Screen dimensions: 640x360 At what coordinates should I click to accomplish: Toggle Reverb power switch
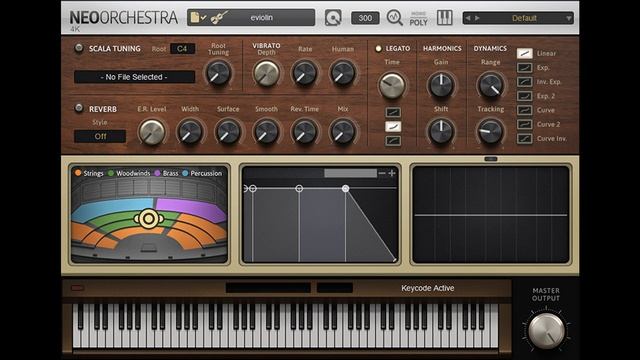pyautogui.click(x=79, y=108)
